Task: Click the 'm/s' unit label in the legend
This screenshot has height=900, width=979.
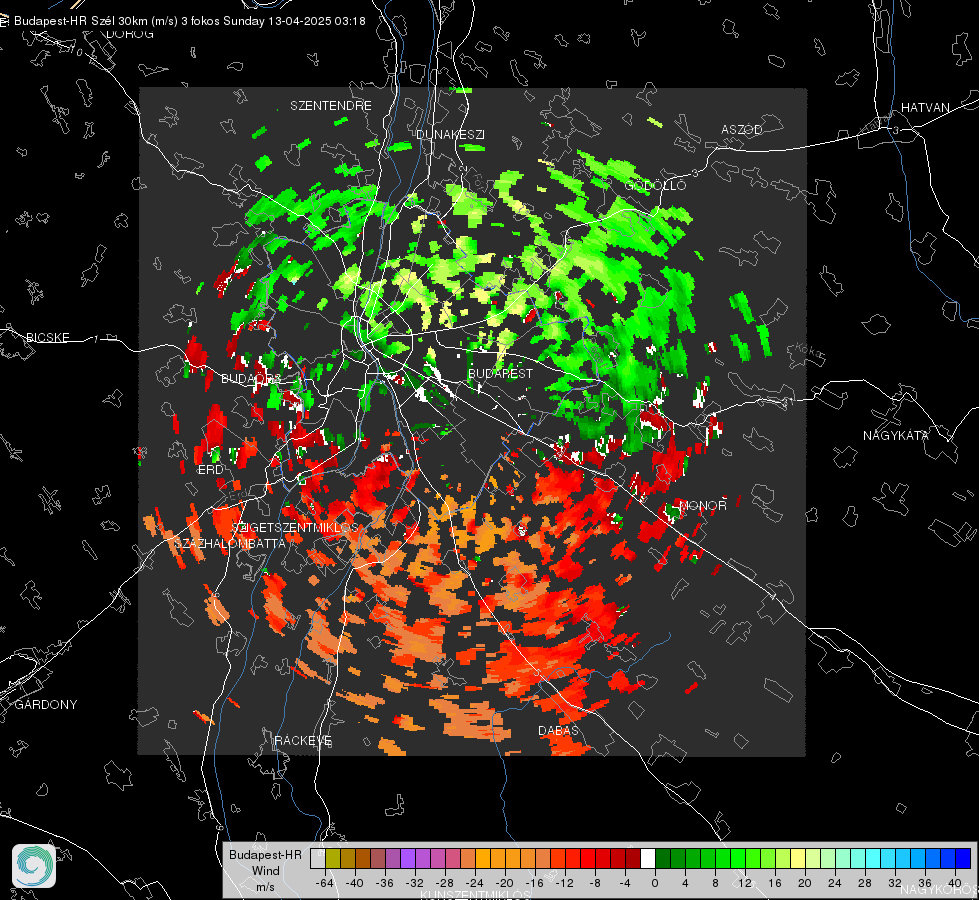Action: pyautogui.click(x=265, y=886)
